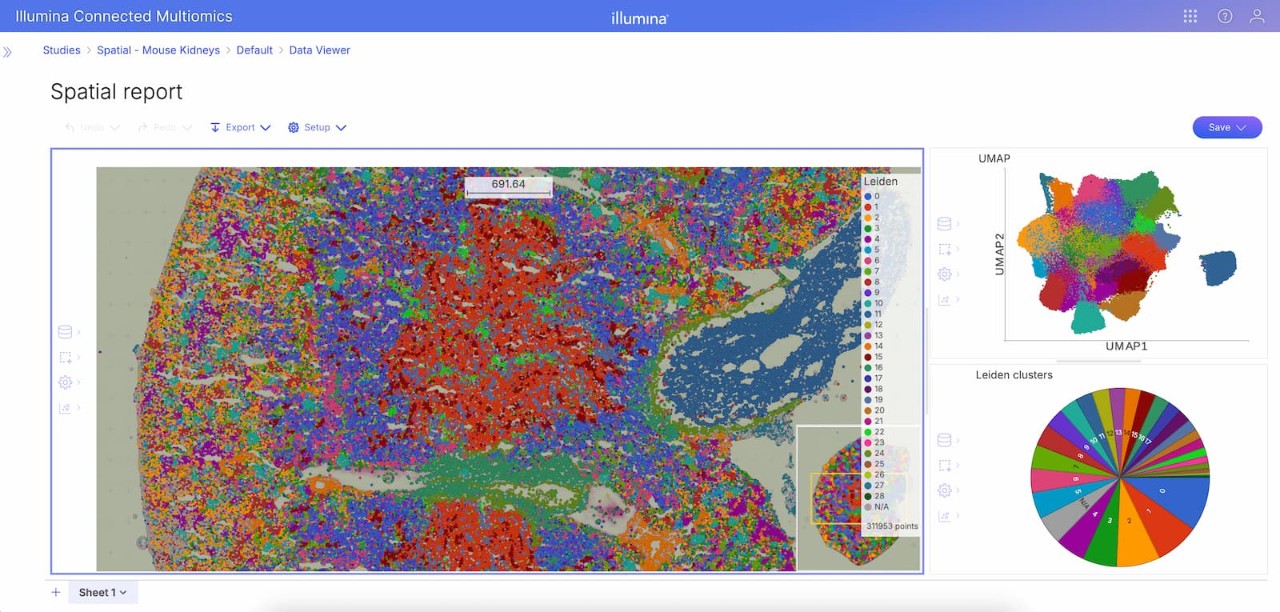The width and height of the screenshot is (1280, 612).
Task: Click selection tool icon beside Leiden clusters pie
Action: (943, 465)
